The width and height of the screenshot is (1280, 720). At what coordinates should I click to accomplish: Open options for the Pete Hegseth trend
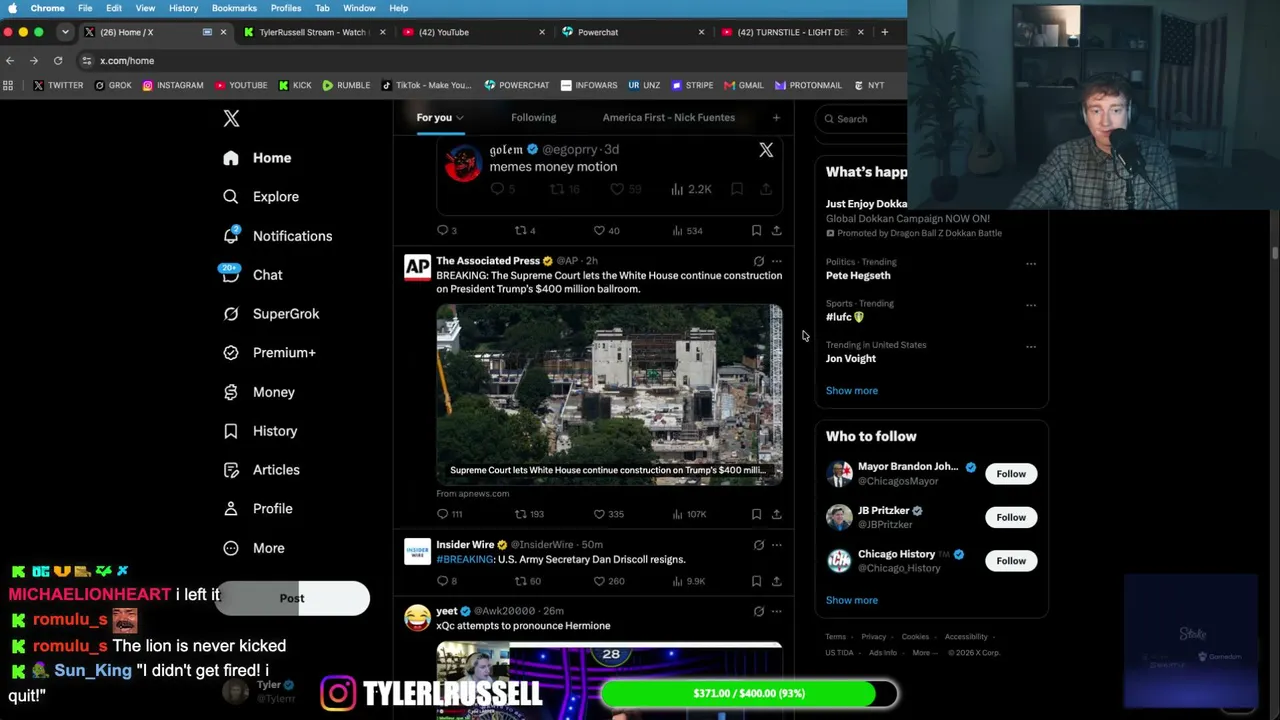click(x=1031, y=264)
